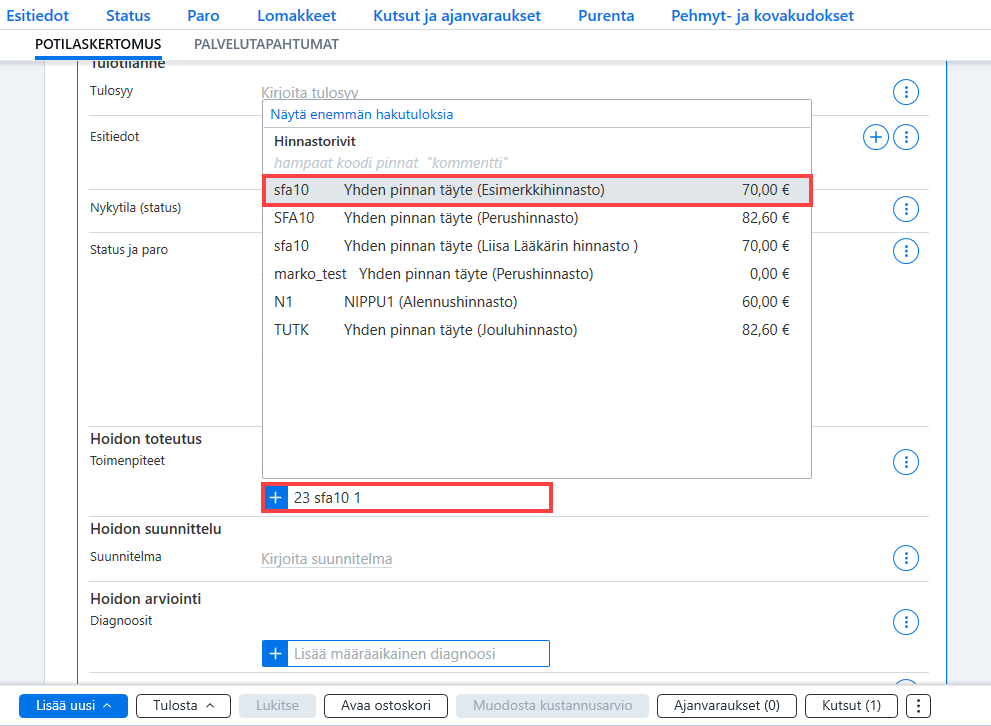
Task: Open the three-dot menu for Toimenpiteet
Action: 906,462
